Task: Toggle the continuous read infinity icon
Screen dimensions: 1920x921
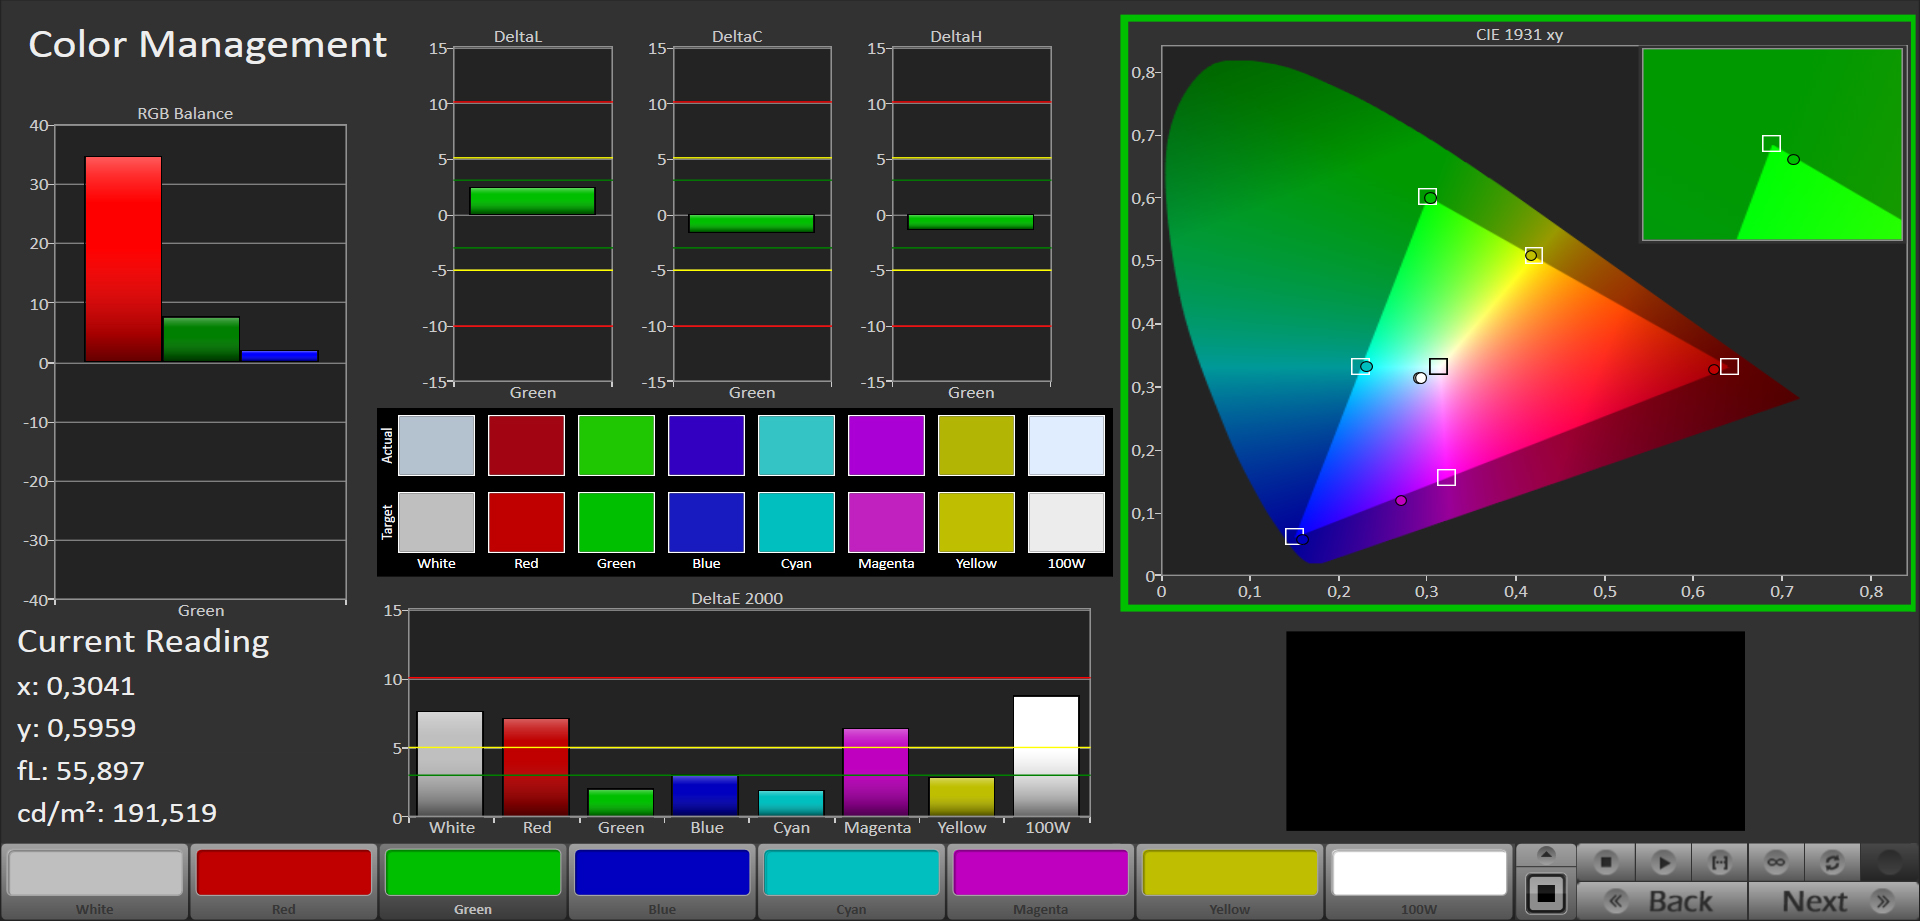Action: [1776, 861]
